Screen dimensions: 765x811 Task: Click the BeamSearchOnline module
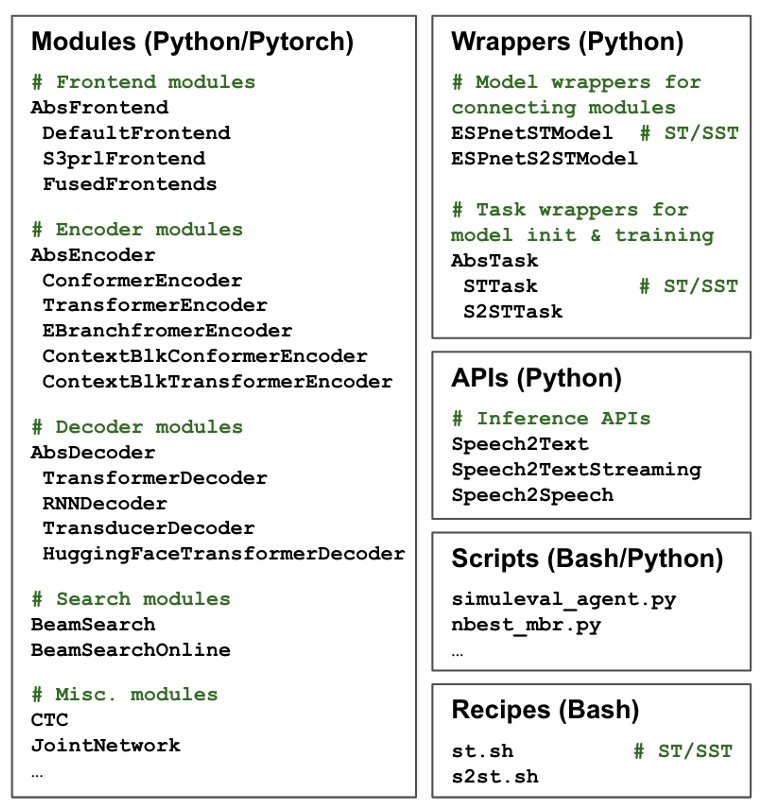130,650
